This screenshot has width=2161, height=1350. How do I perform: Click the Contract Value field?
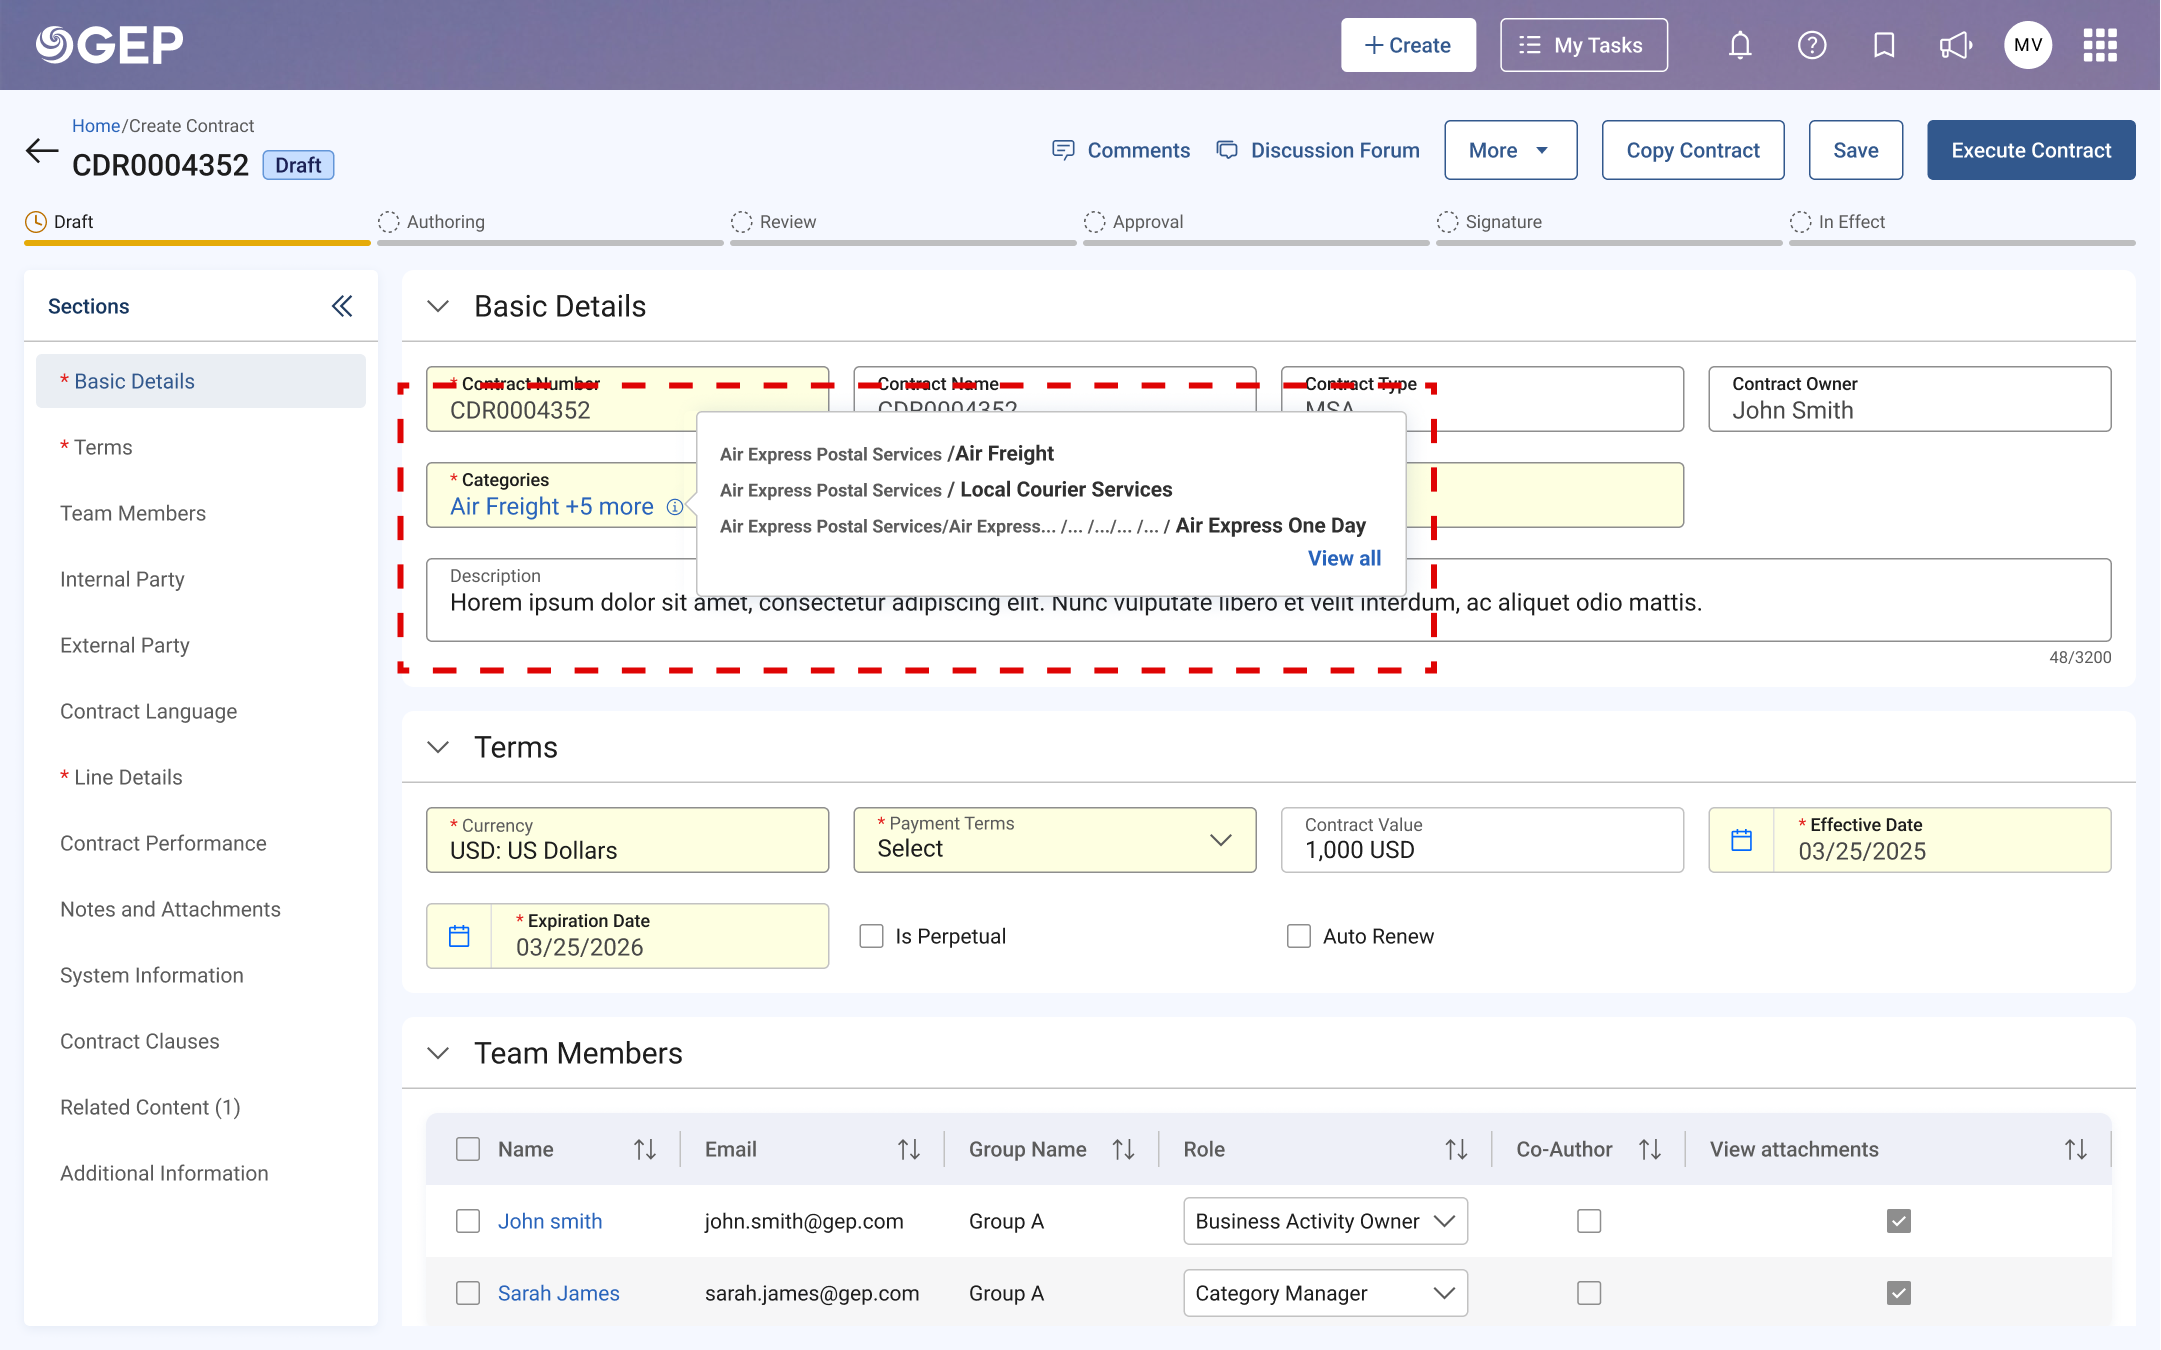pyautogui.click(x=1482, y=840)
